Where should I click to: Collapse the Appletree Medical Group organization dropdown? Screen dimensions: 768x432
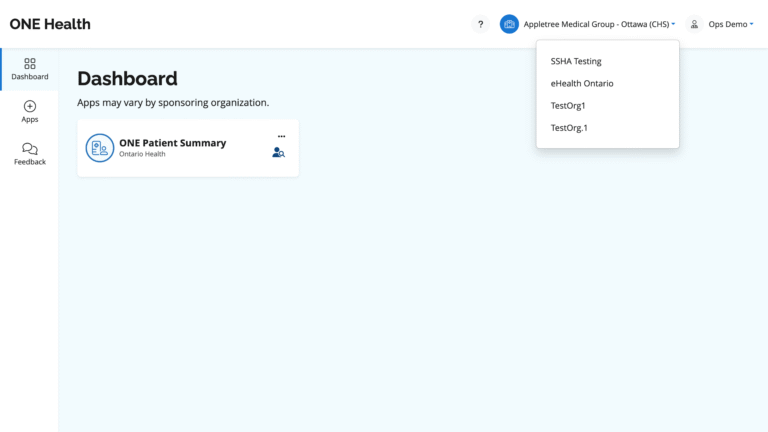coord(599,24)
